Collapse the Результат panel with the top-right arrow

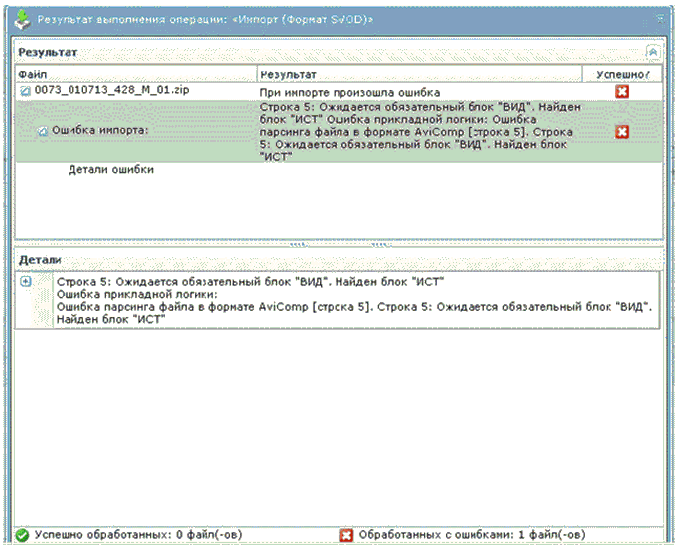(x=653, y=50)
